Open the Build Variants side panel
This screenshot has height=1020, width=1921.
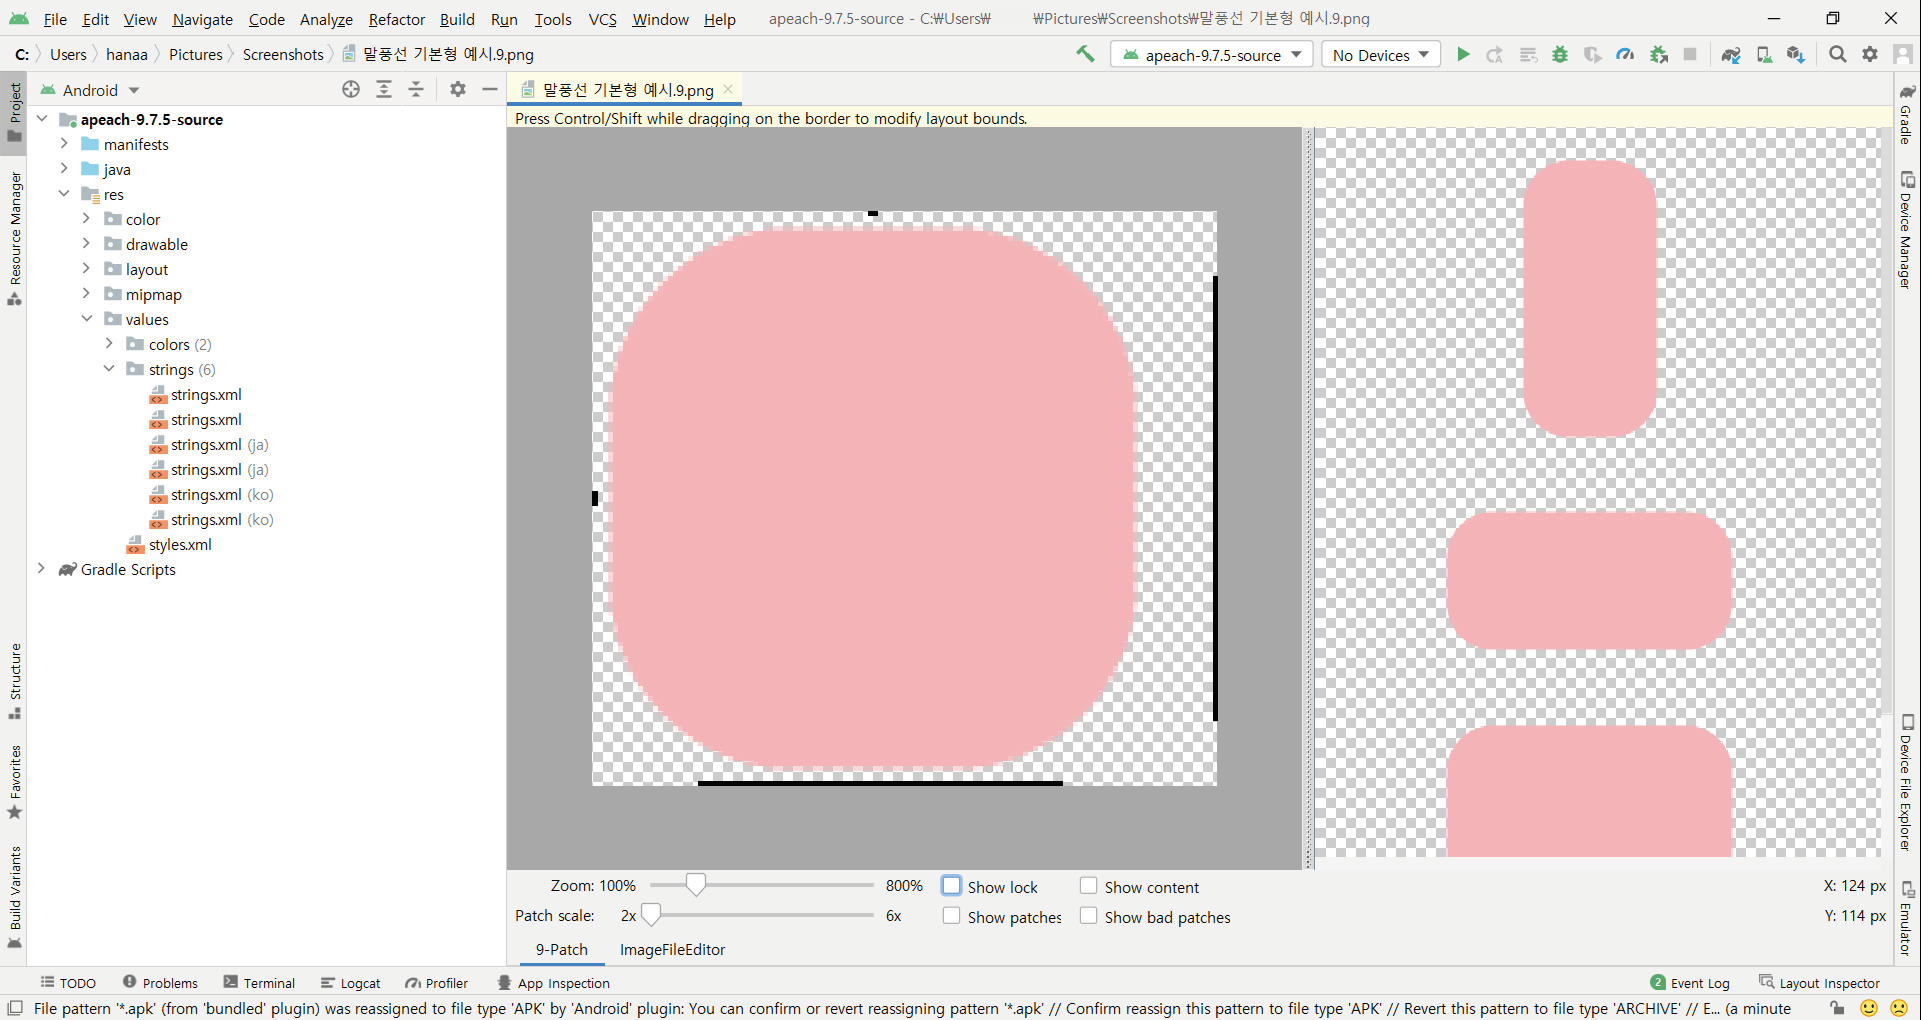pos(14,897)
